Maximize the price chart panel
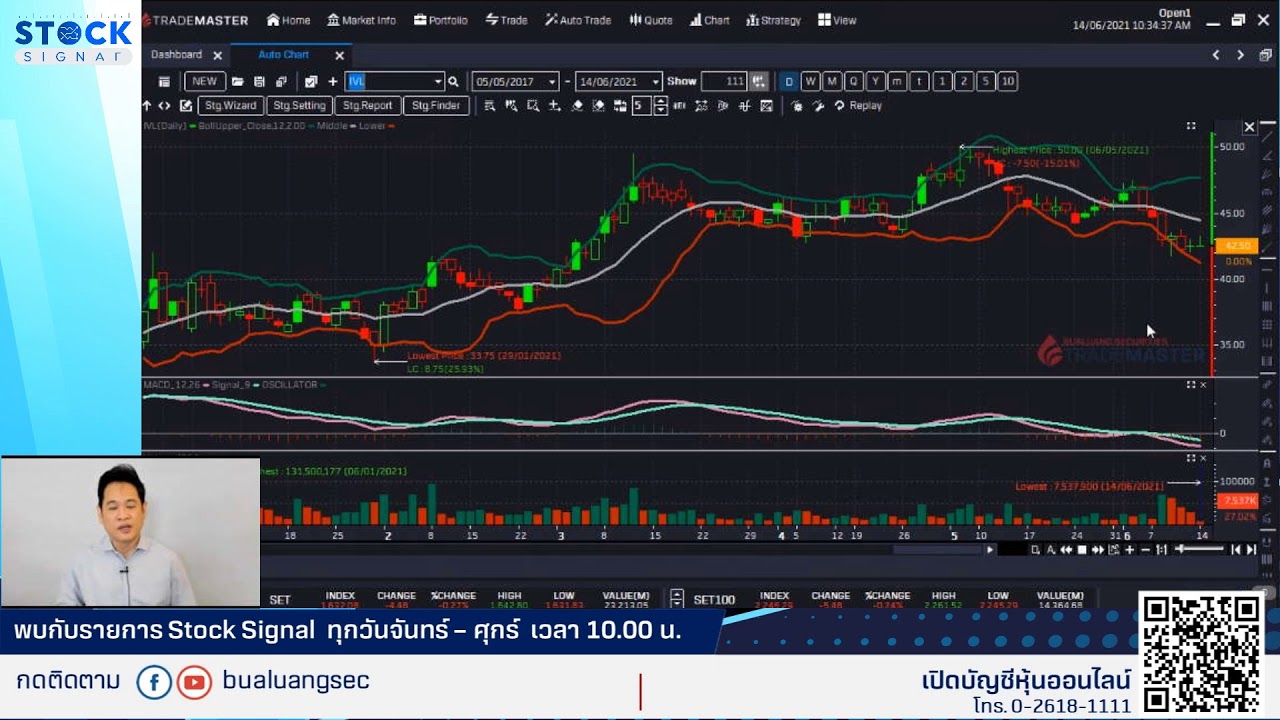 (x=1191, y=126)
